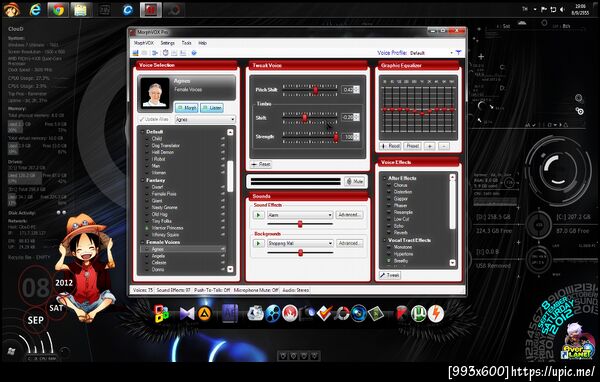Viewport: 600px width, 382px height.
Task: Enable the Phaser after effect
Action: 389,206
